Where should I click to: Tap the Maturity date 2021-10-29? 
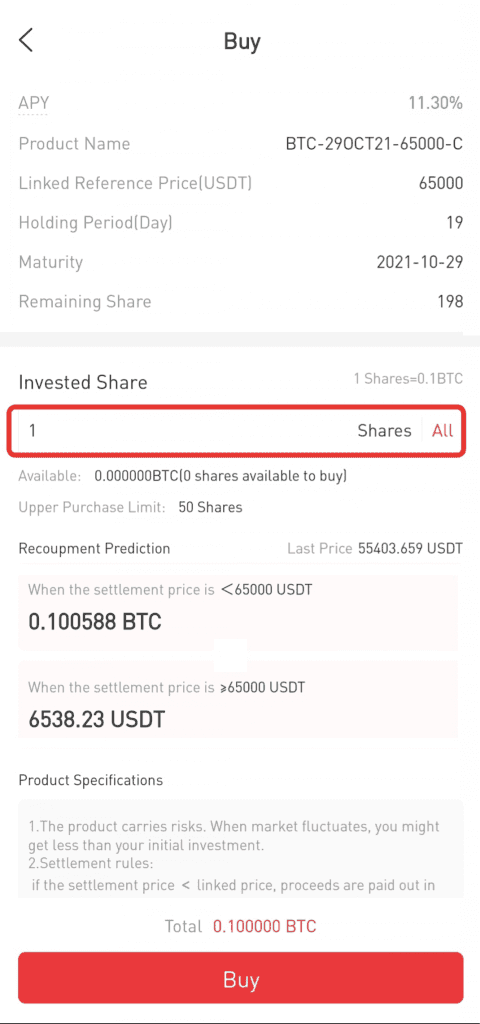coord(419,263)
